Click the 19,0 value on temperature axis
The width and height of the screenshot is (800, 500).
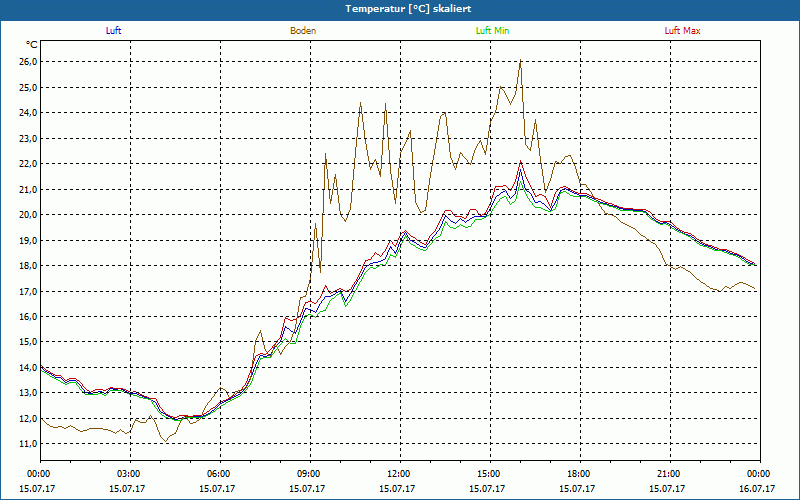coord(28,240)
